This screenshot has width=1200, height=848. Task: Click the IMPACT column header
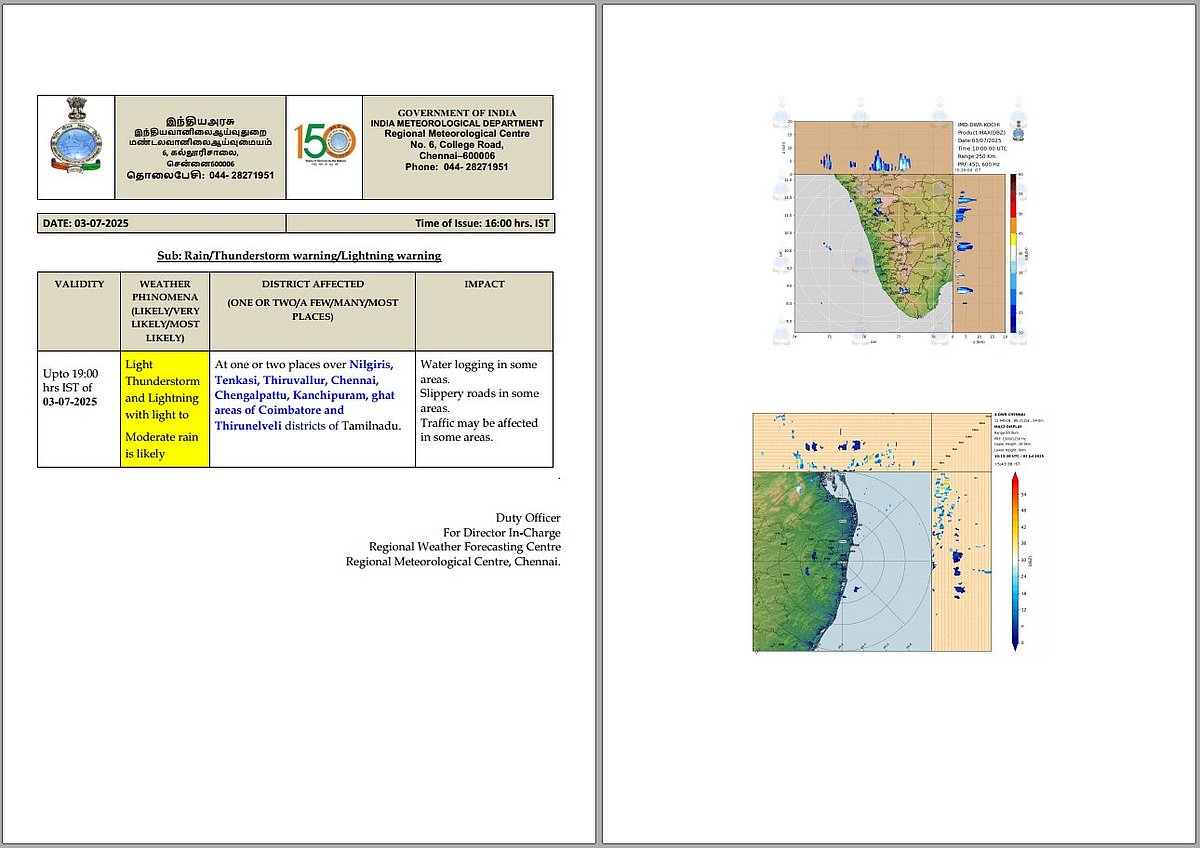(x=484, y=284)
